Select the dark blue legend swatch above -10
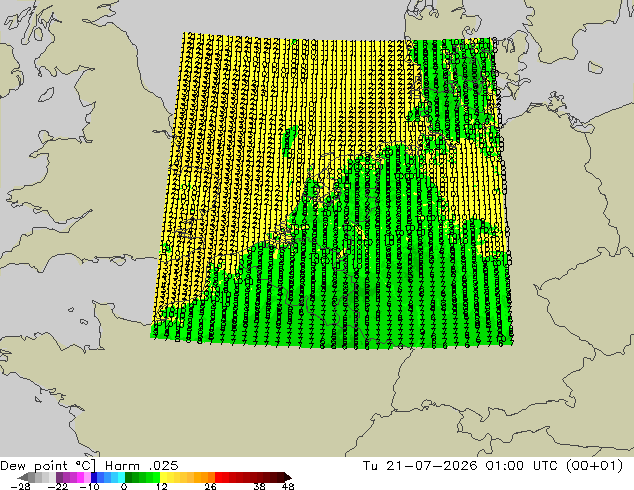Screen dimensions: 634x490 pos(94,477)
